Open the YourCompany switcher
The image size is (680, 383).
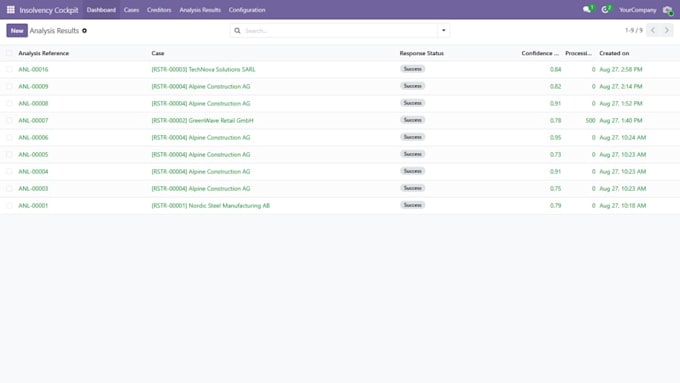tap(638, 10)
